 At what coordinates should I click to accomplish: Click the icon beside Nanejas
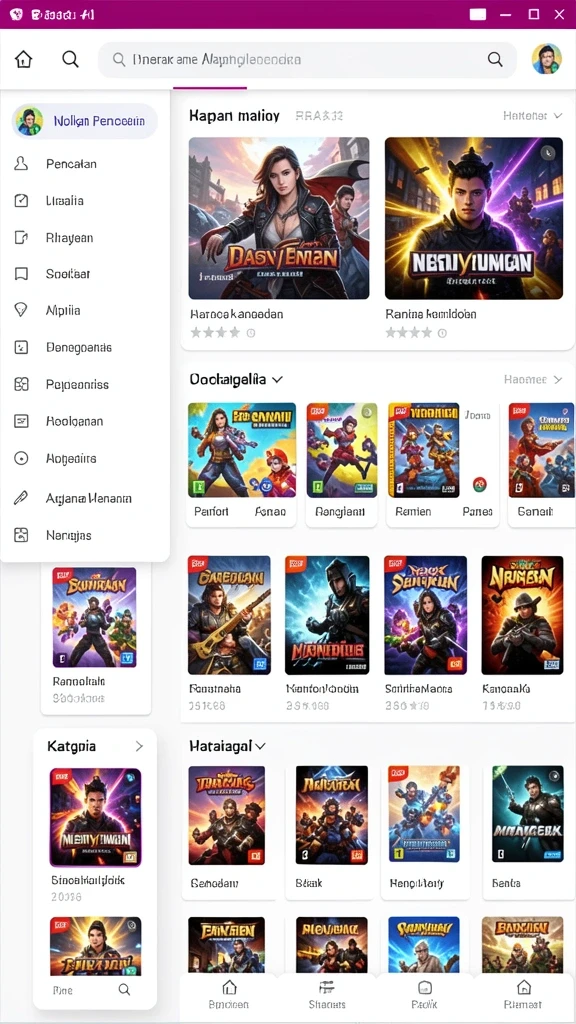click(21, 536)
